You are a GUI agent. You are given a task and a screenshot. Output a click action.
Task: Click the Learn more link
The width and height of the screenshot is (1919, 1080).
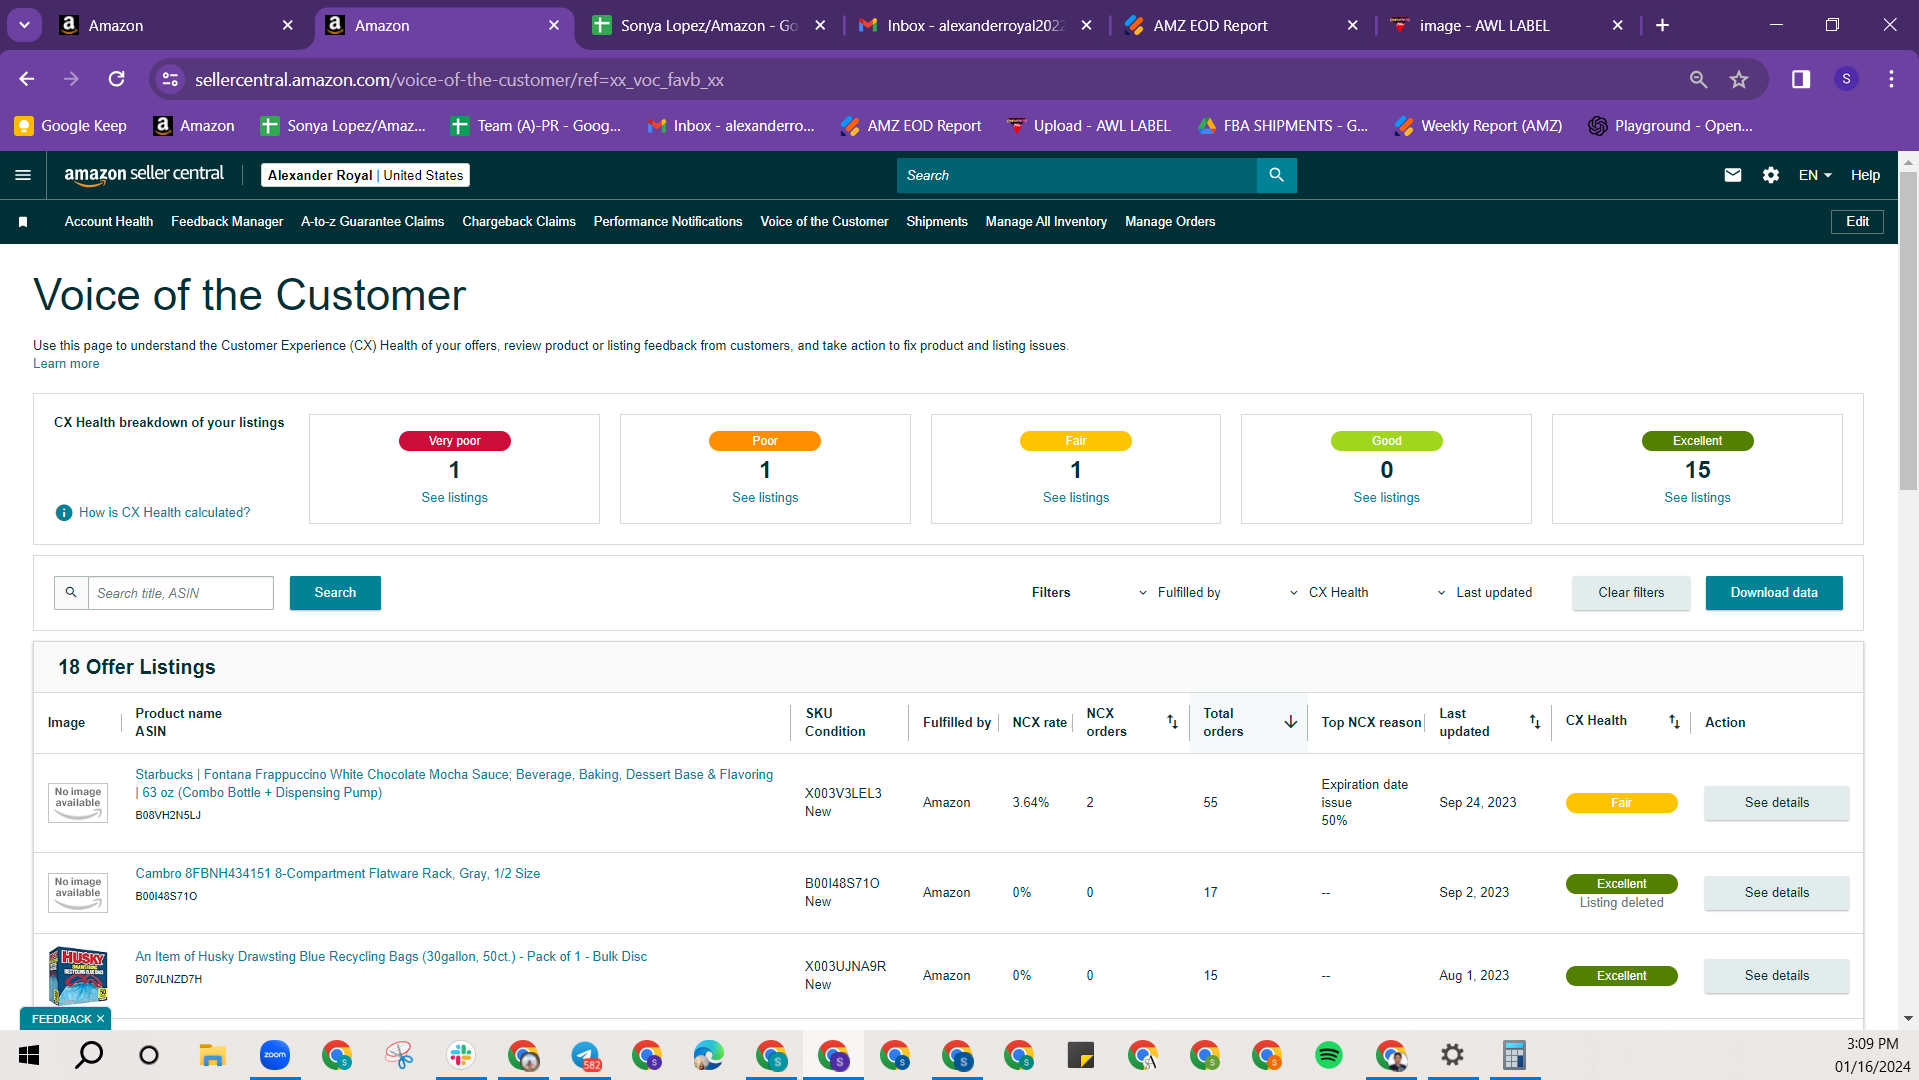[66, 364]
